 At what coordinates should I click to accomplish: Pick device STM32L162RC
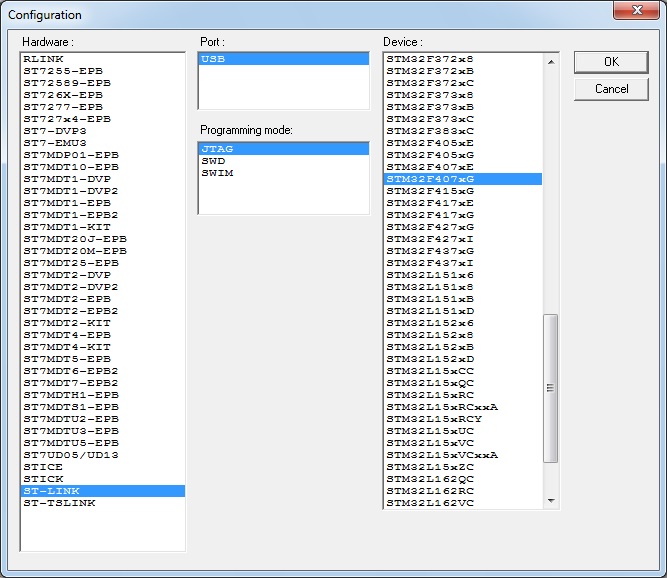(463, 491)
